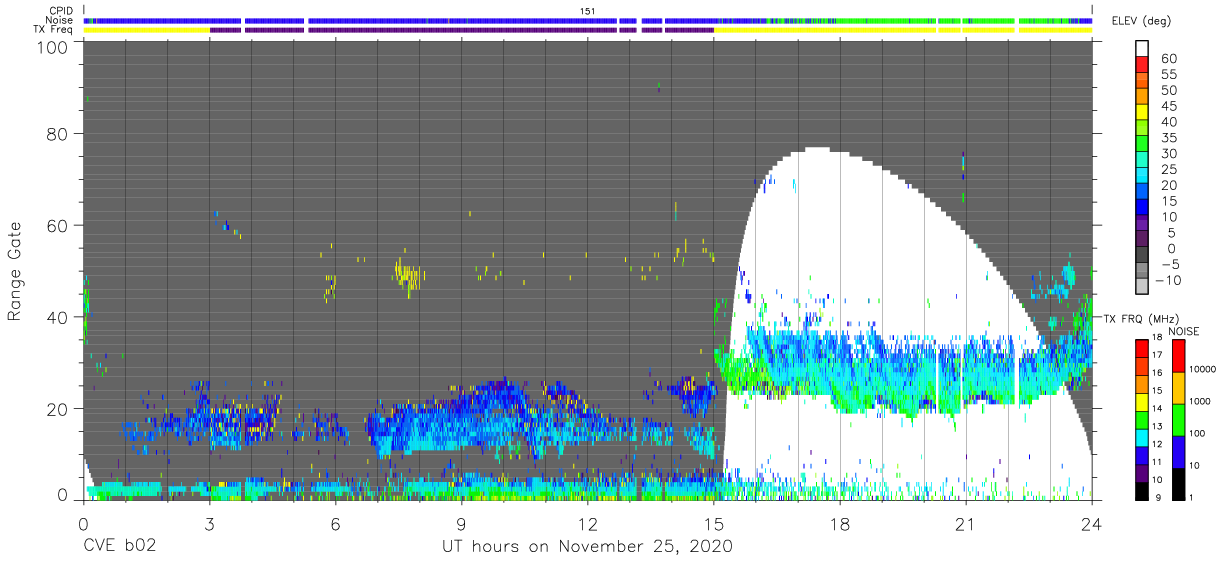1228x567 pixels.
Task: Click the hour 0 tick label on UT axis
Action: click(83, 524)
